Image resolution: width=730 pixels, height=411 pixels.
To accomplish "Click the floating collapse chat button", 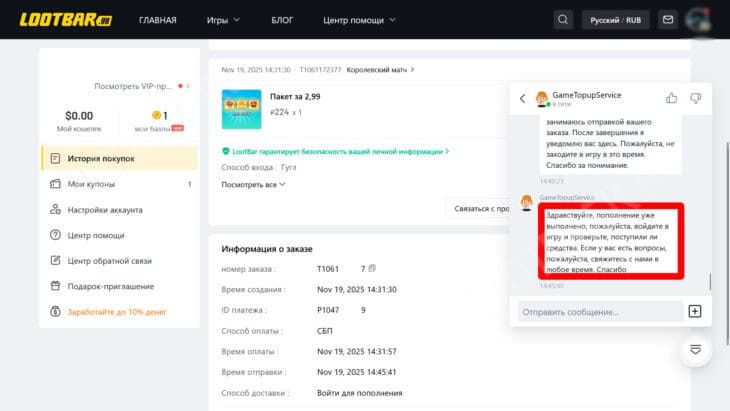I will [695, 350].
